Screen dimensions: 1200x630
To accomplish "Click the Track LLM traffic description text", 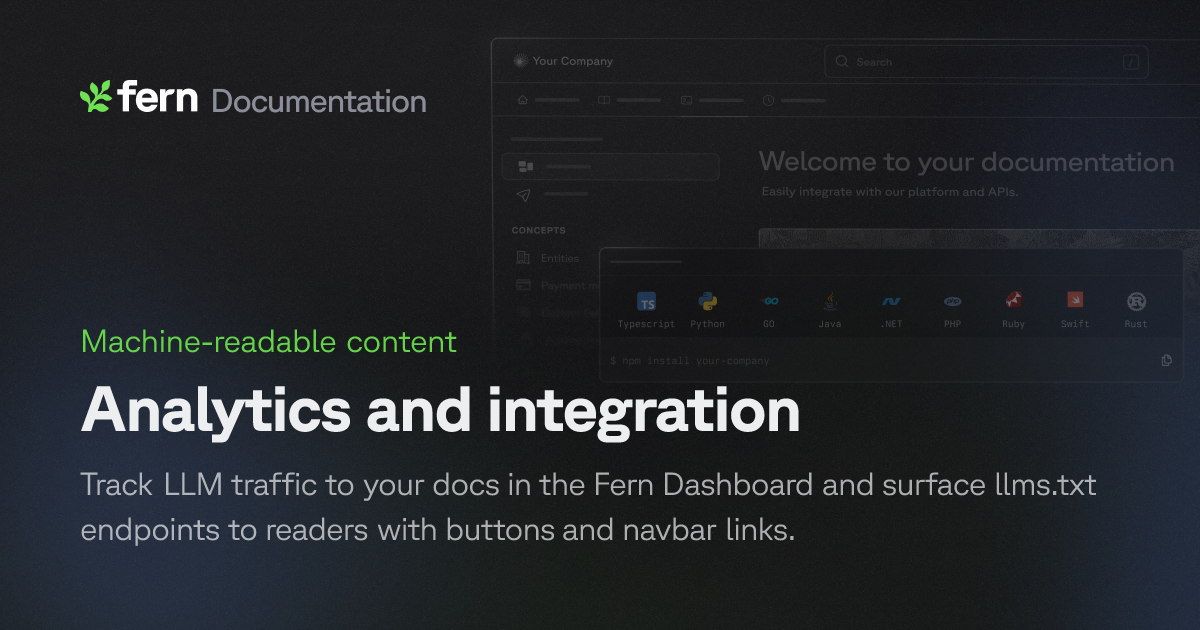I will click(588, 508).
